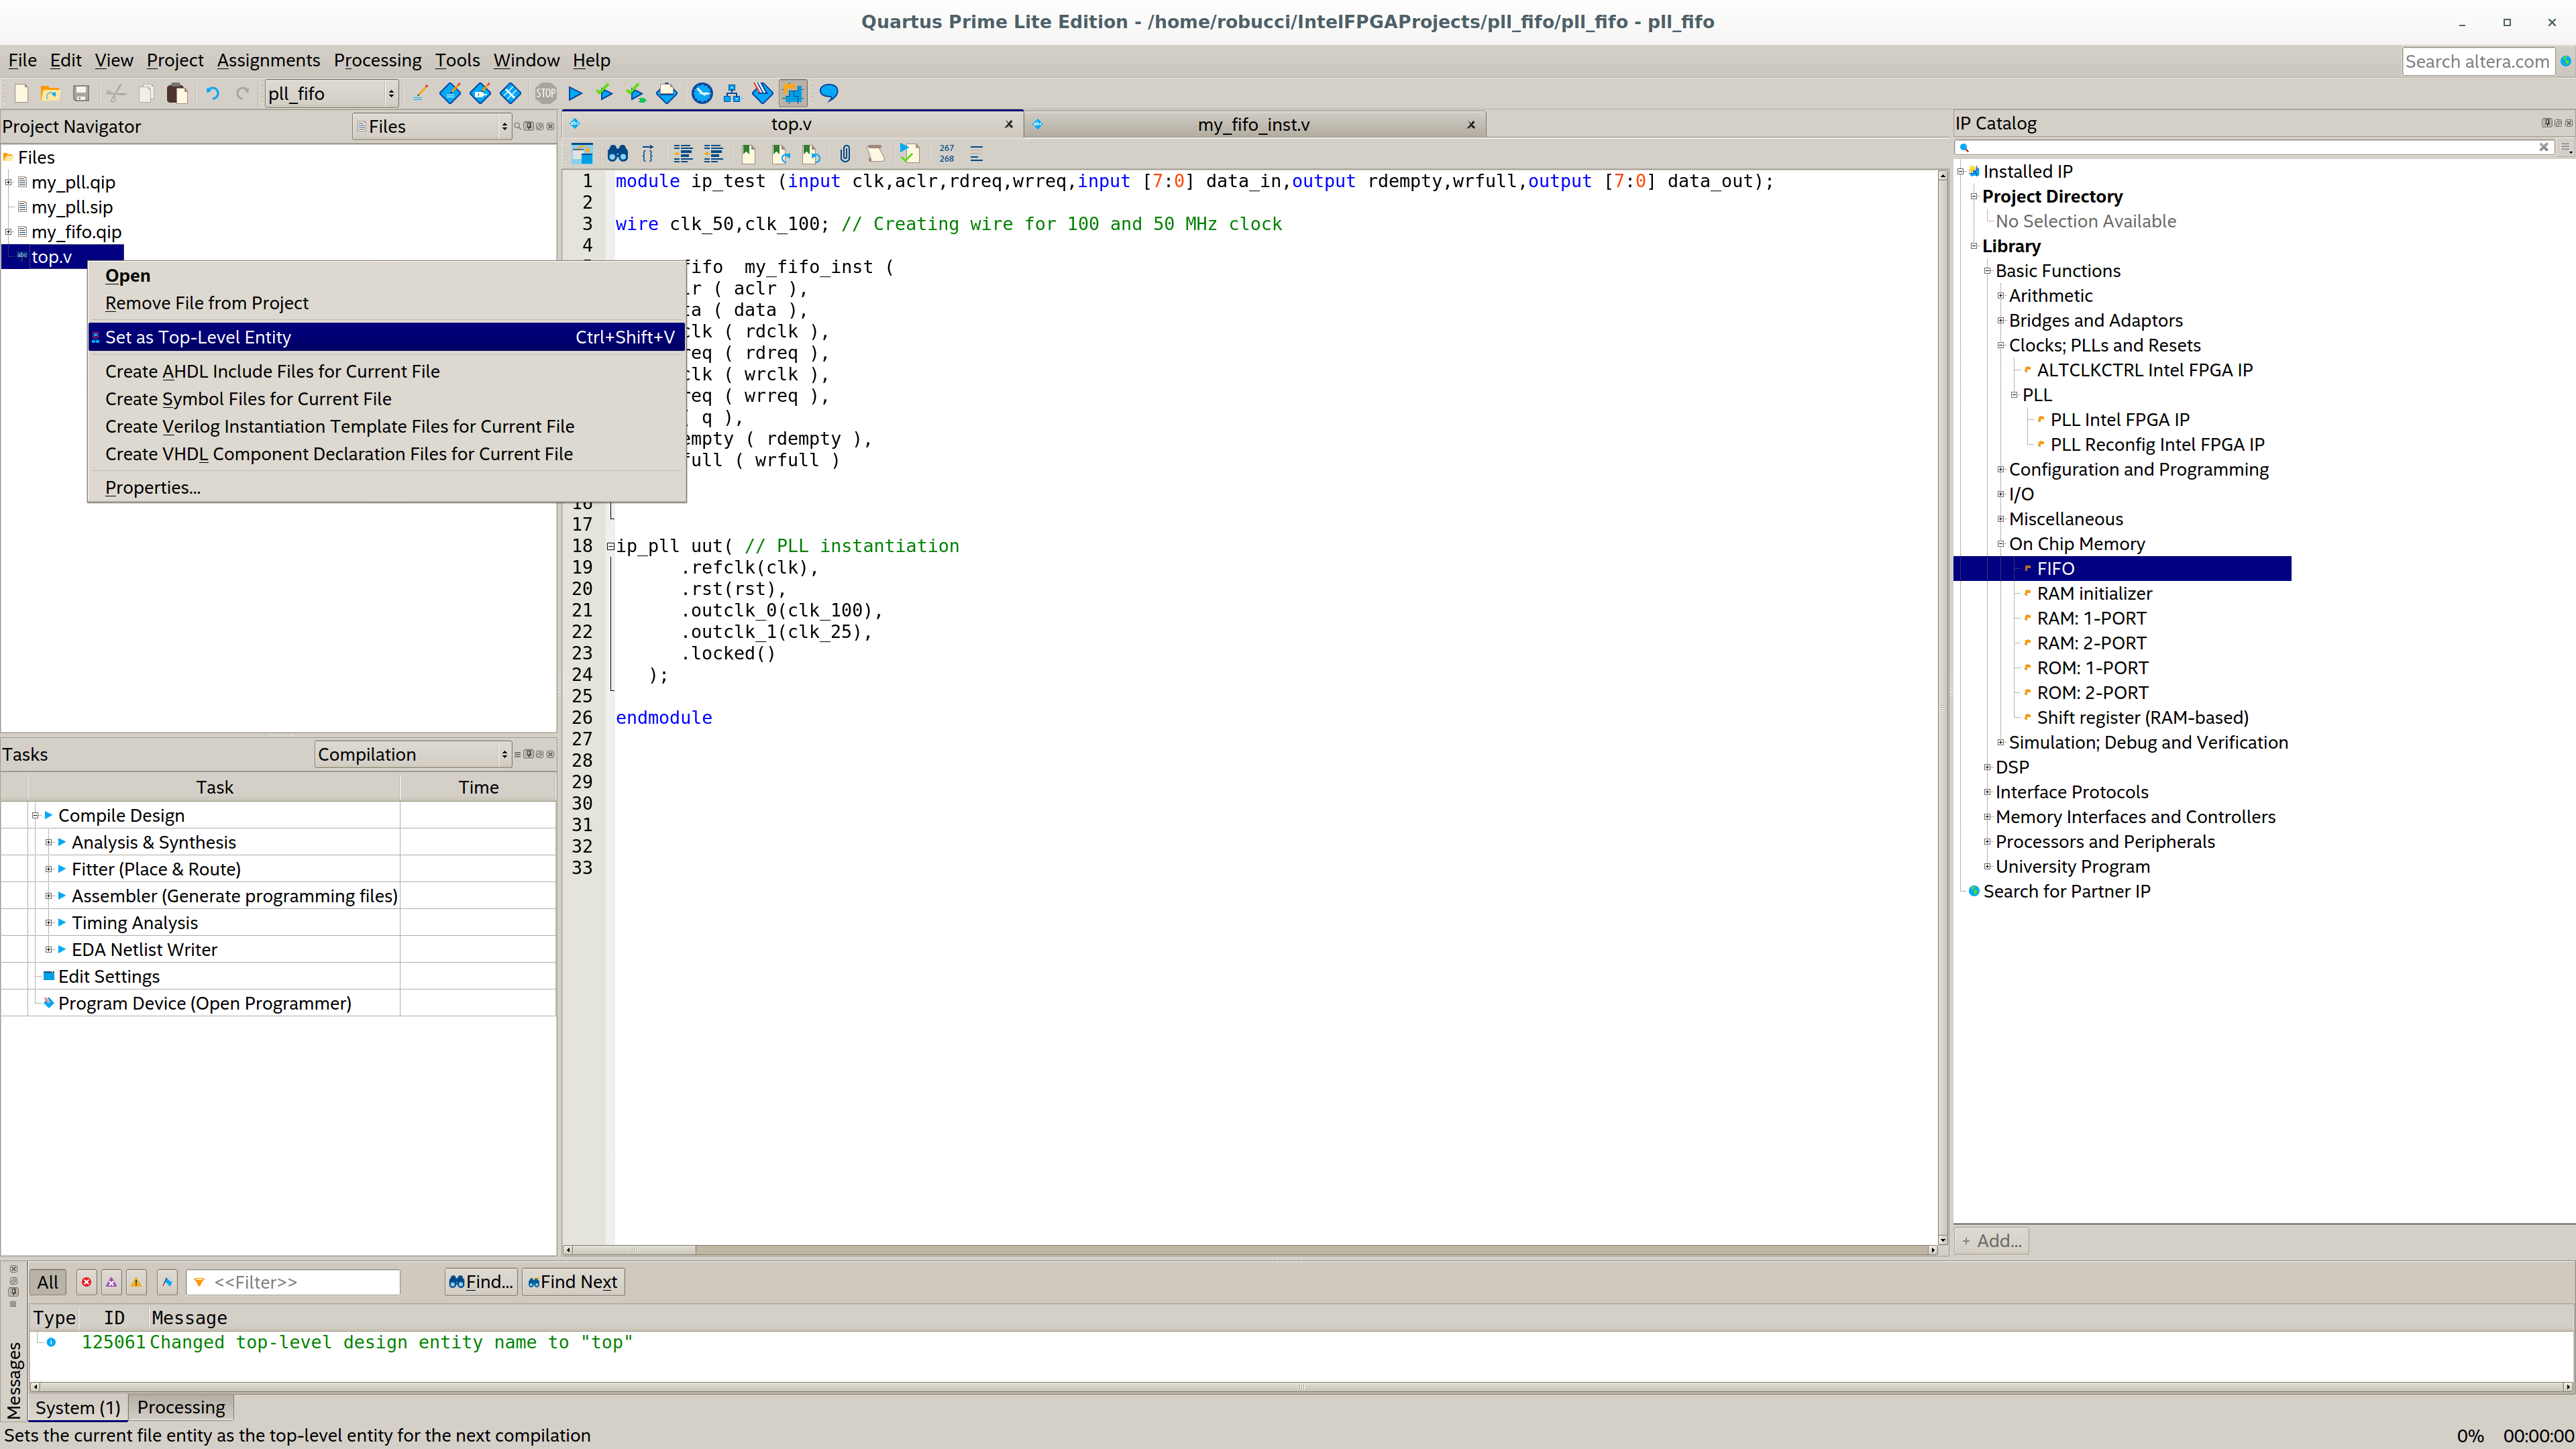Click the blue speech bubble help icon
The image size is (2576, 1449).
coord(828,93)
